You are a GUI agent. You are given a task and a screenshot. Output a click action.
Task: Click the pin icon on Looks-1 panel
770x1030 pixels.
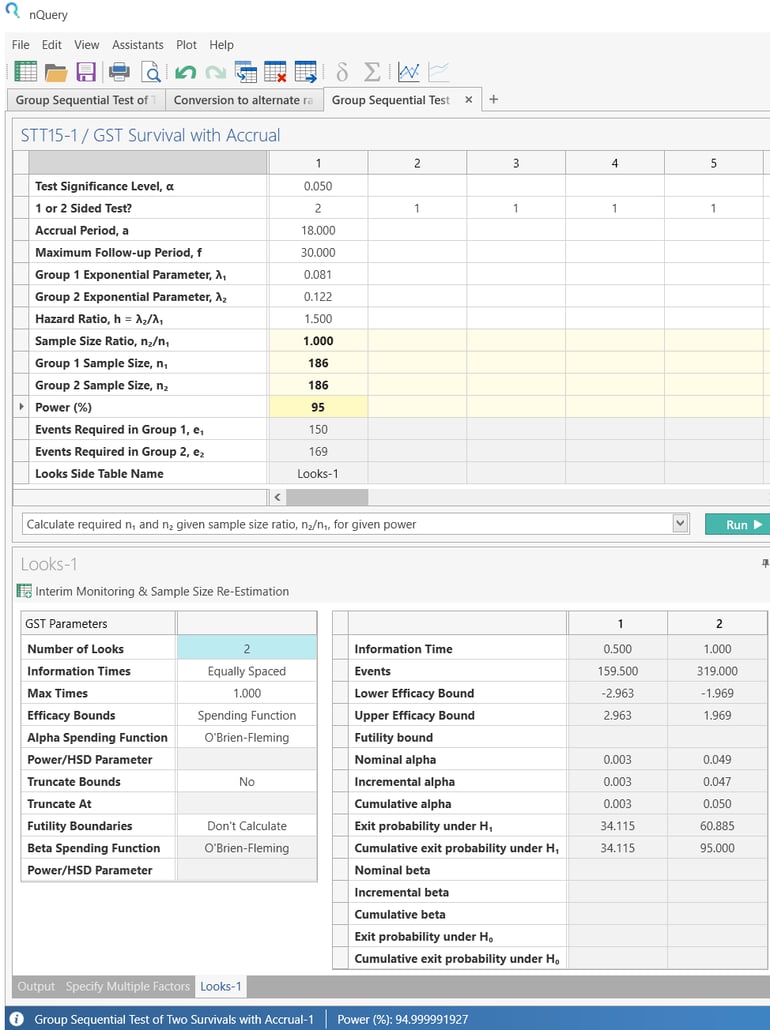pyautogui.click(x=765, y=563)
